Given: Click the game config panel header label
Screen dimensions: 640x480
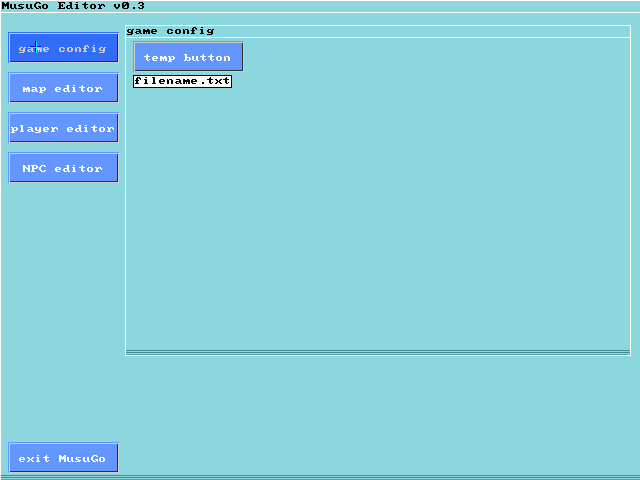Looking at the screenshot, I should click(x=170, y=31).
